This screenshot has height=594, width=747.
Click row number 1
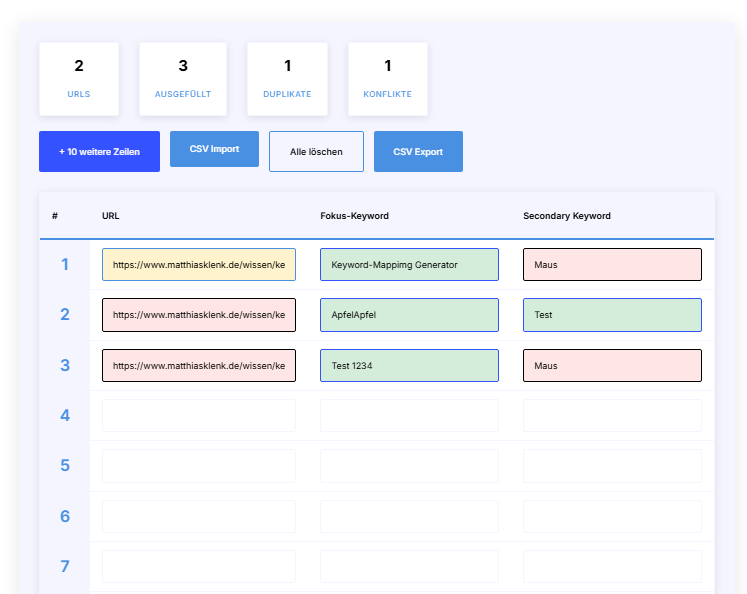click(x=65, y=264)
